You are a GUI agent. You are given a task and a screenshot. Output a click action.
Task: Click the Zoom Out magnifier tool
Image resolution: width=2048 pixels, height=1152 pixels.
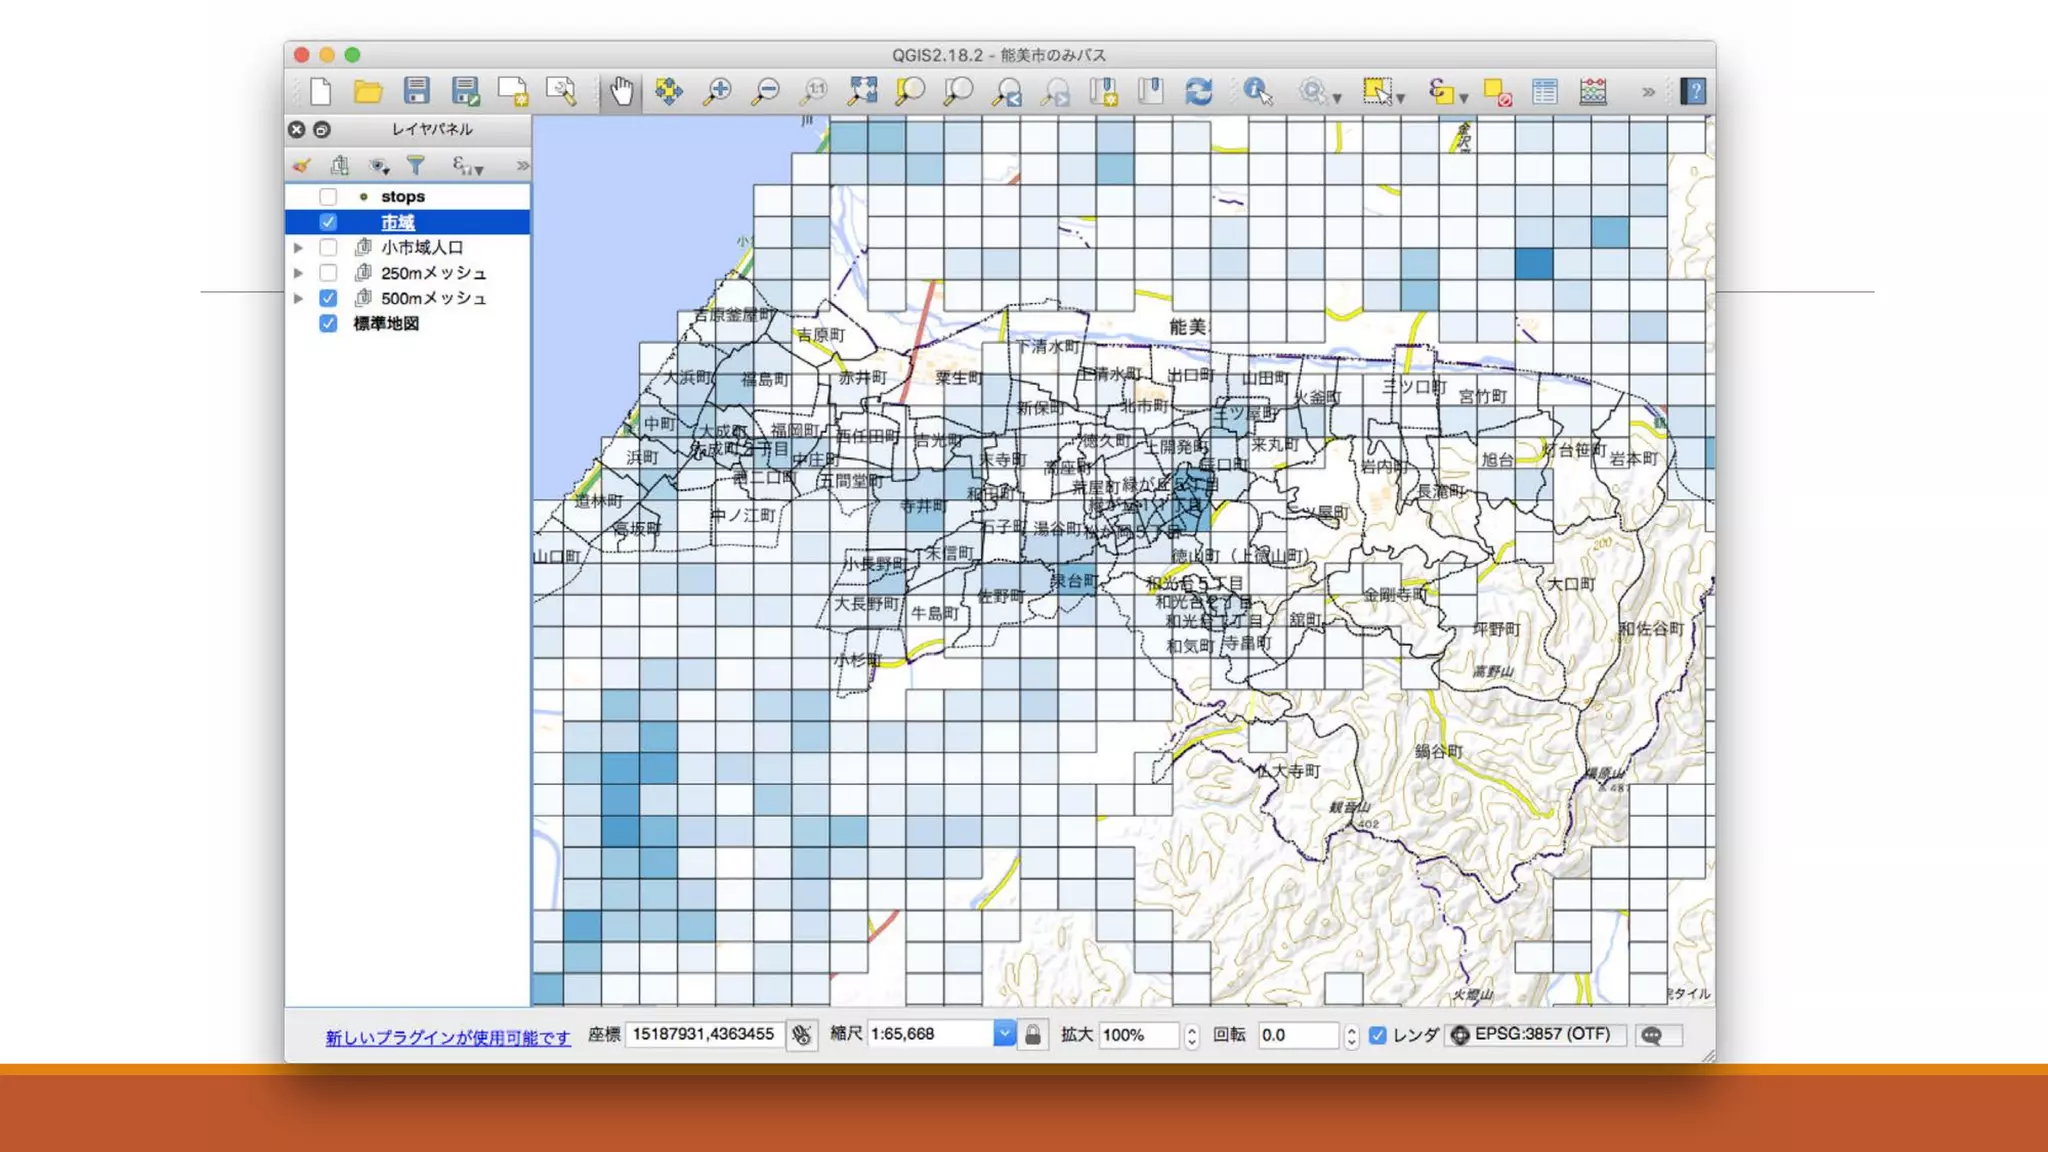click(x=766, y=92)
